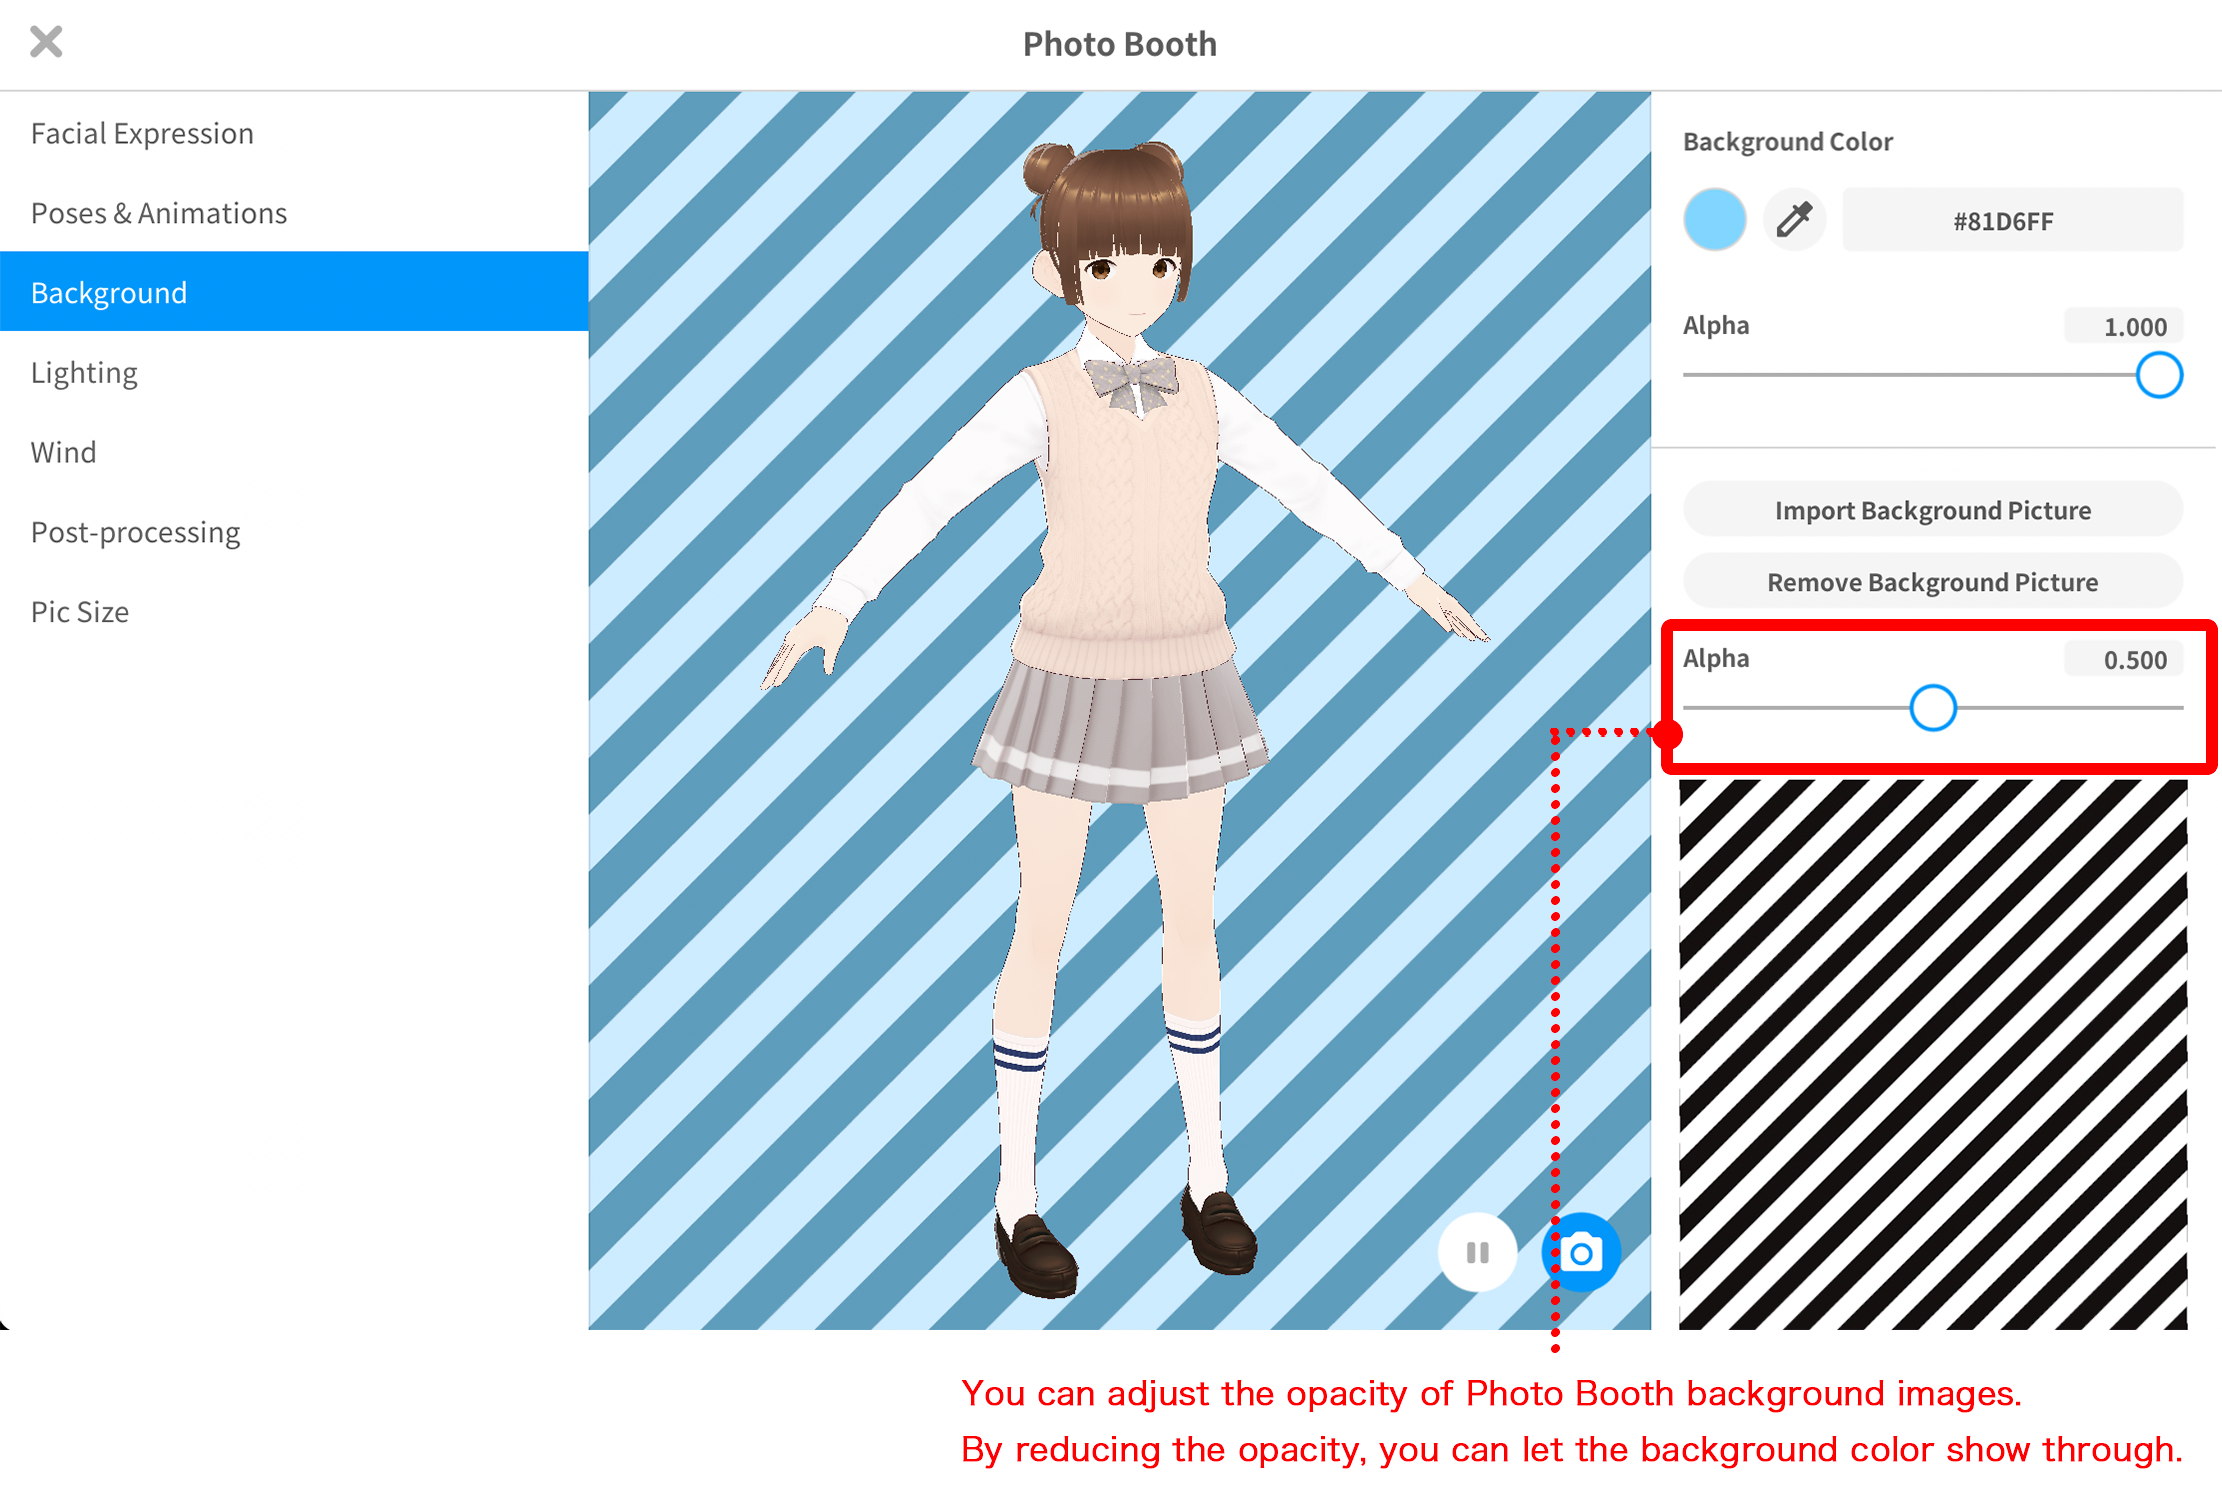Click Remove Background Picture button
2222x1500 pixels.
[x=1932, y=582]
